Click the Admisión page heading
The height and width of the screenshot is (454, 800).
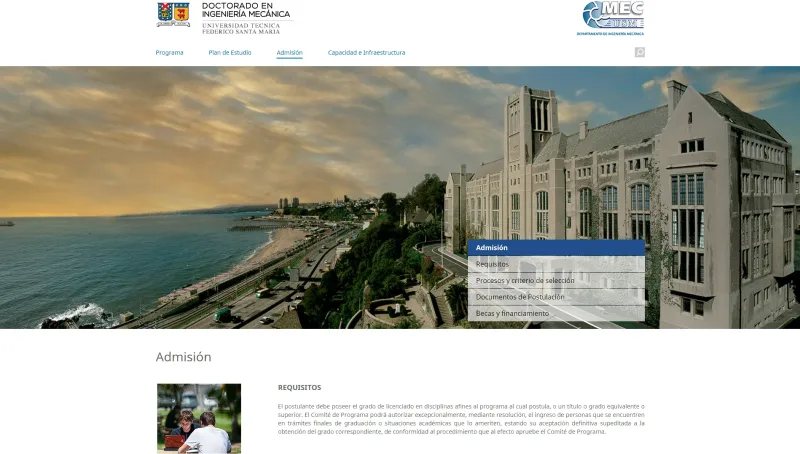[x=183, y=357]
